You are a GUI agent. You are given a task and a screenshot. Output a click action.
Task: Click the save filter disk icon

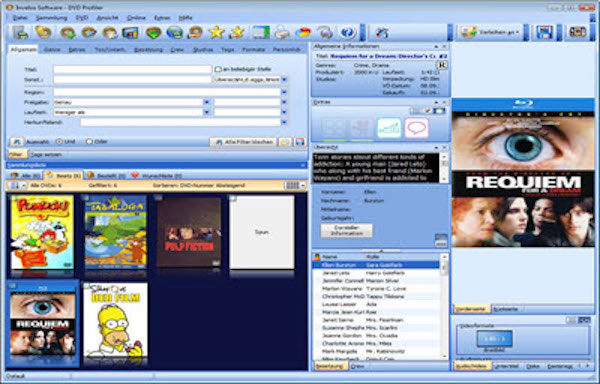point(300,142)
